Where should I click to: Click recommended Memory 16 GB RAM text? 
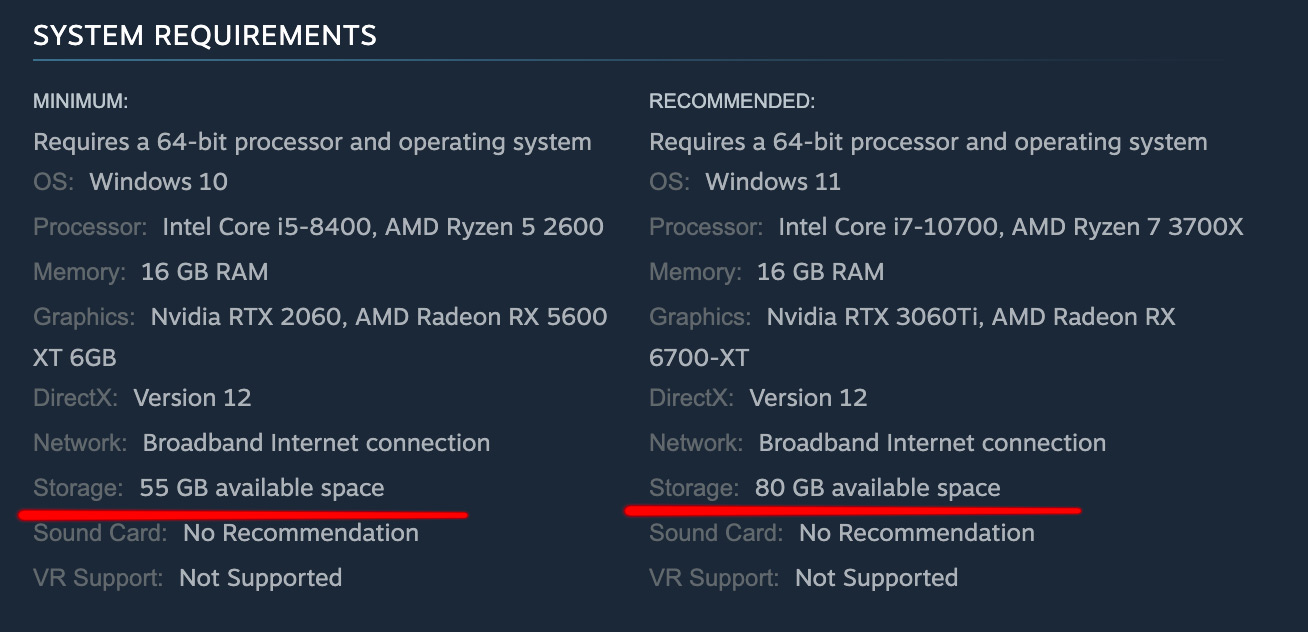(x=820, y=272)
